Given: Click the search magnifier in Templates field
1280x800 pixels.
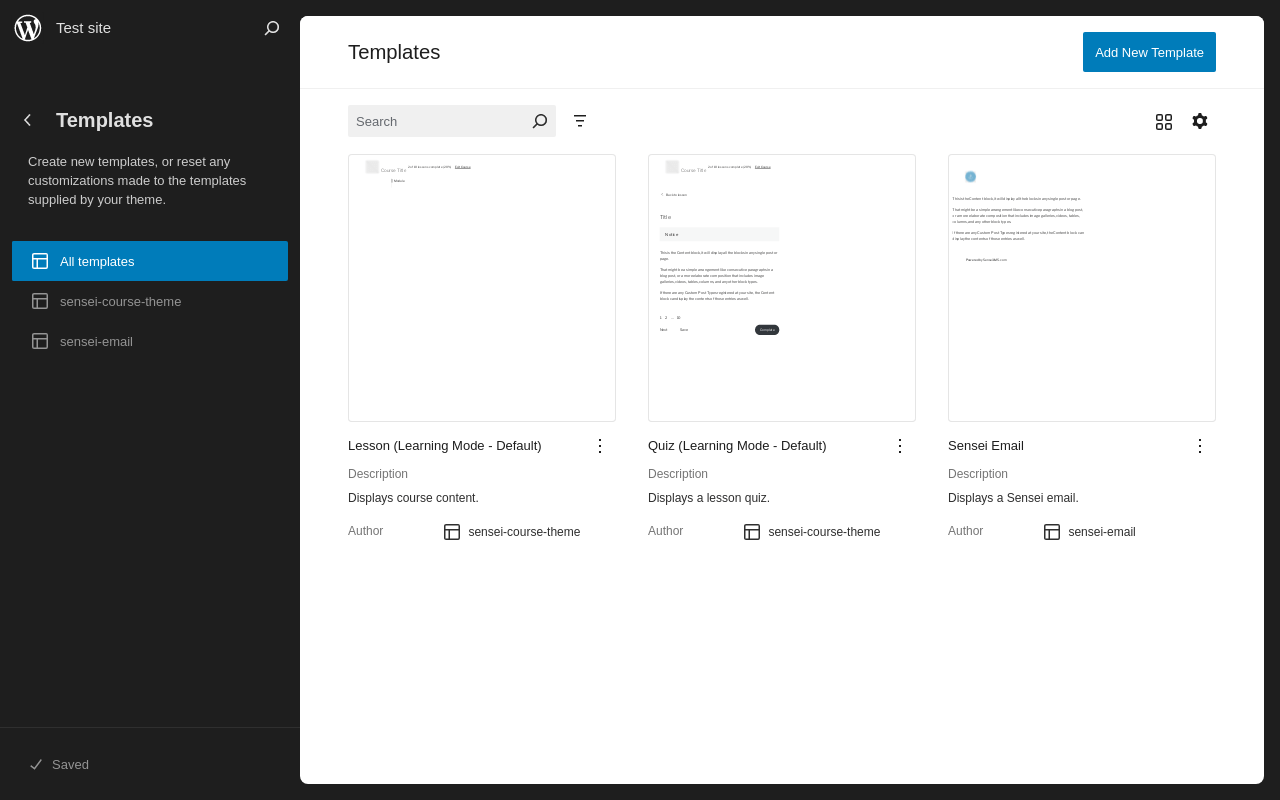Looking at the screenshot, I should pos(540,121).
